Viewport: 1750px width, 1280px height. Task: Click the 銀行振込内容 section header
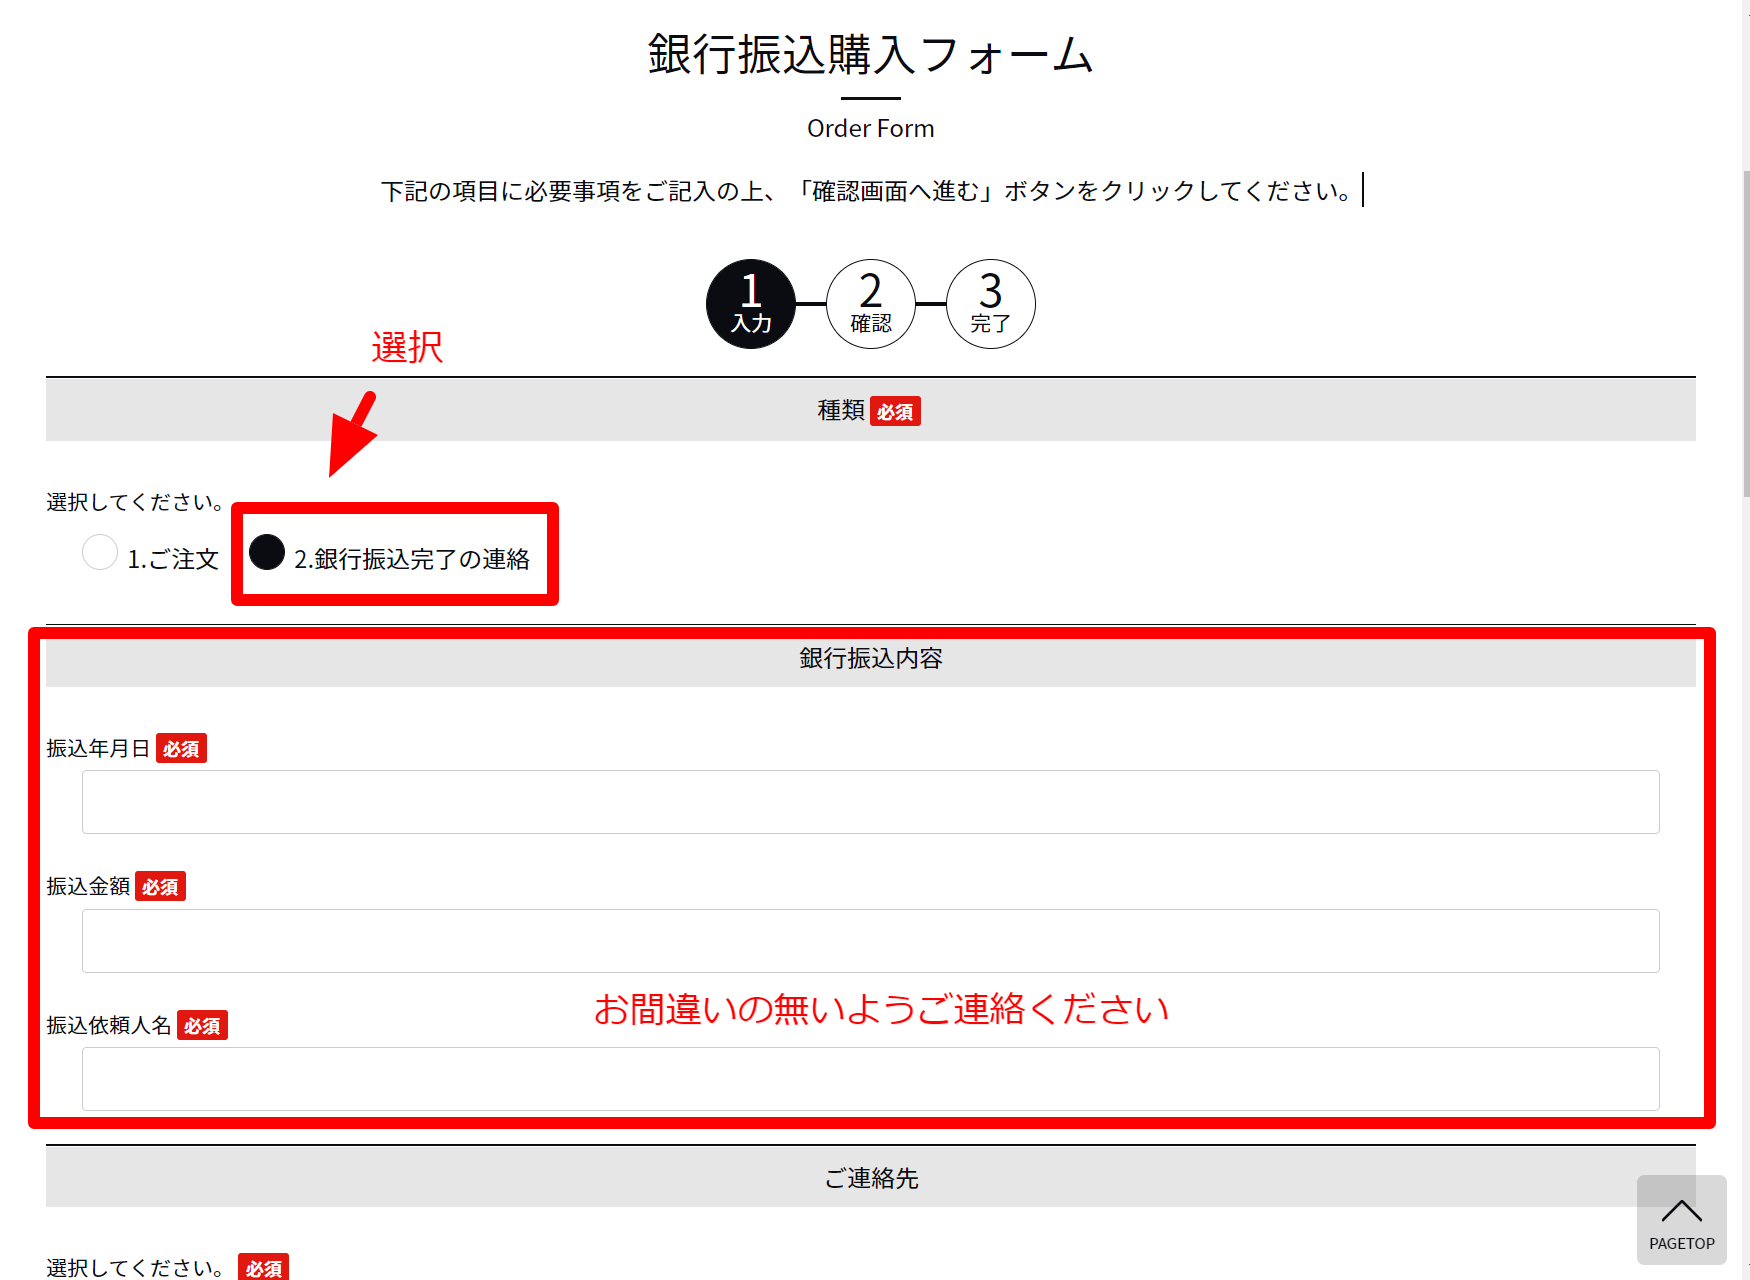pos(870,659)
